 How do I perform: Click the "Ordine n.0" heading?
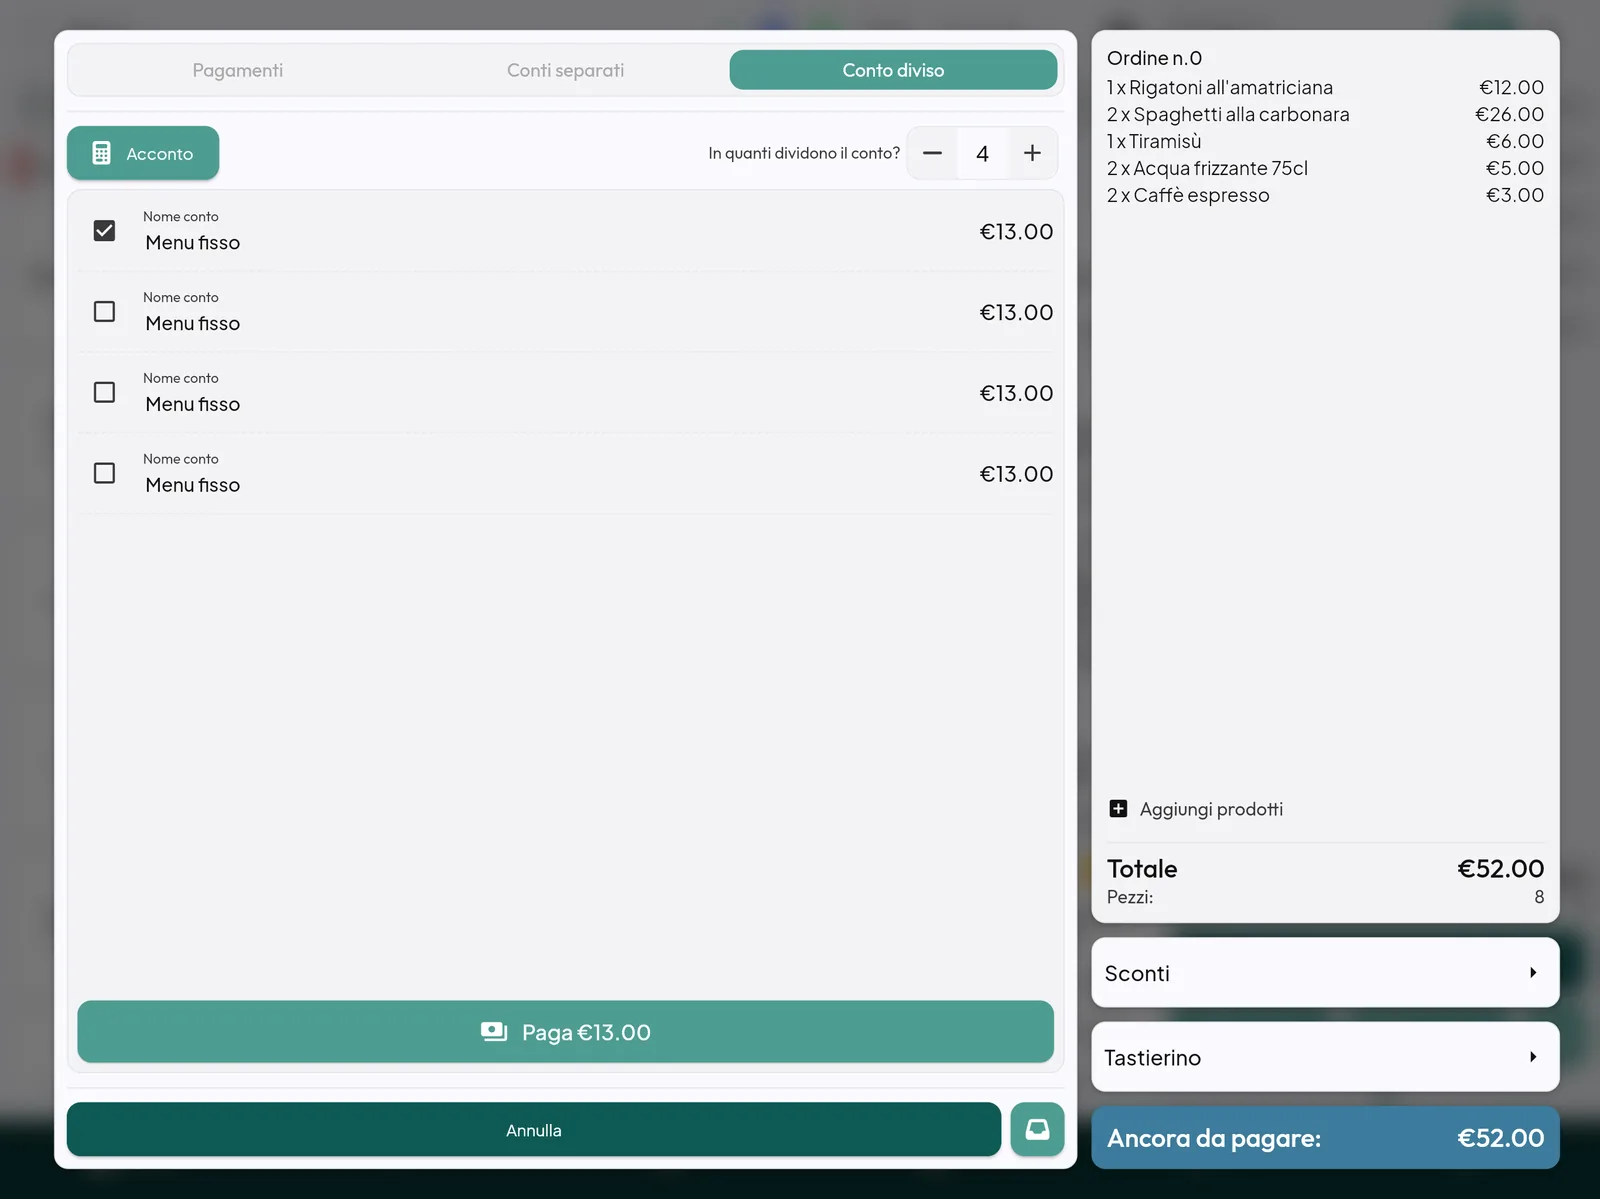(1154, 58)
